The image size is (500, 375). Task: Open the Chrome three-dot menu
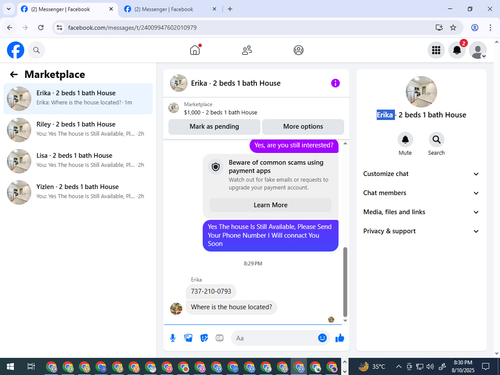(x=490, y=27)
